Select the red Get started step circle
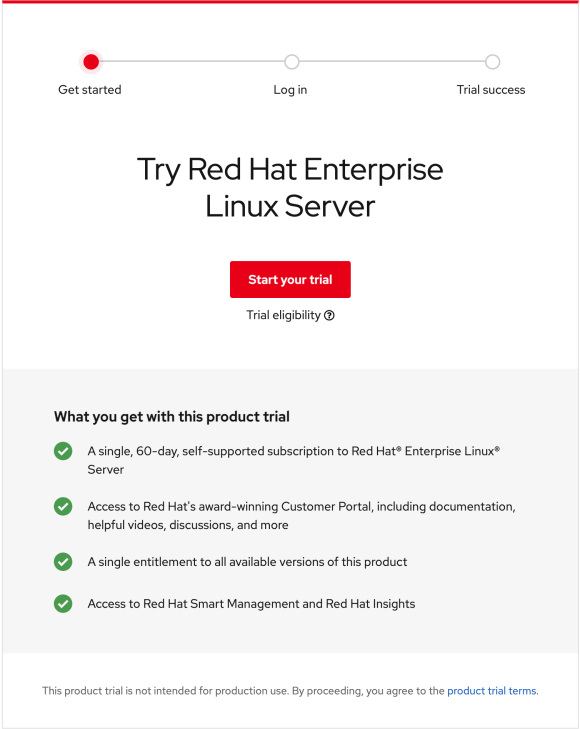 [x=91, y=62]
